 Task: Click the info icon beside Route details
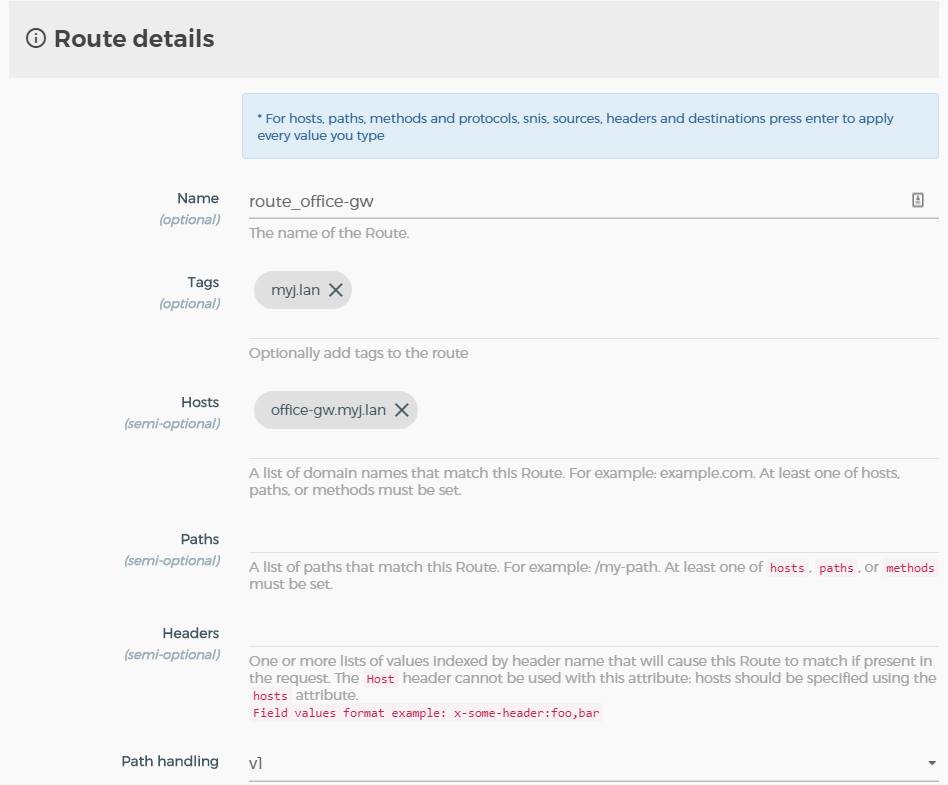tap(36, 39)
